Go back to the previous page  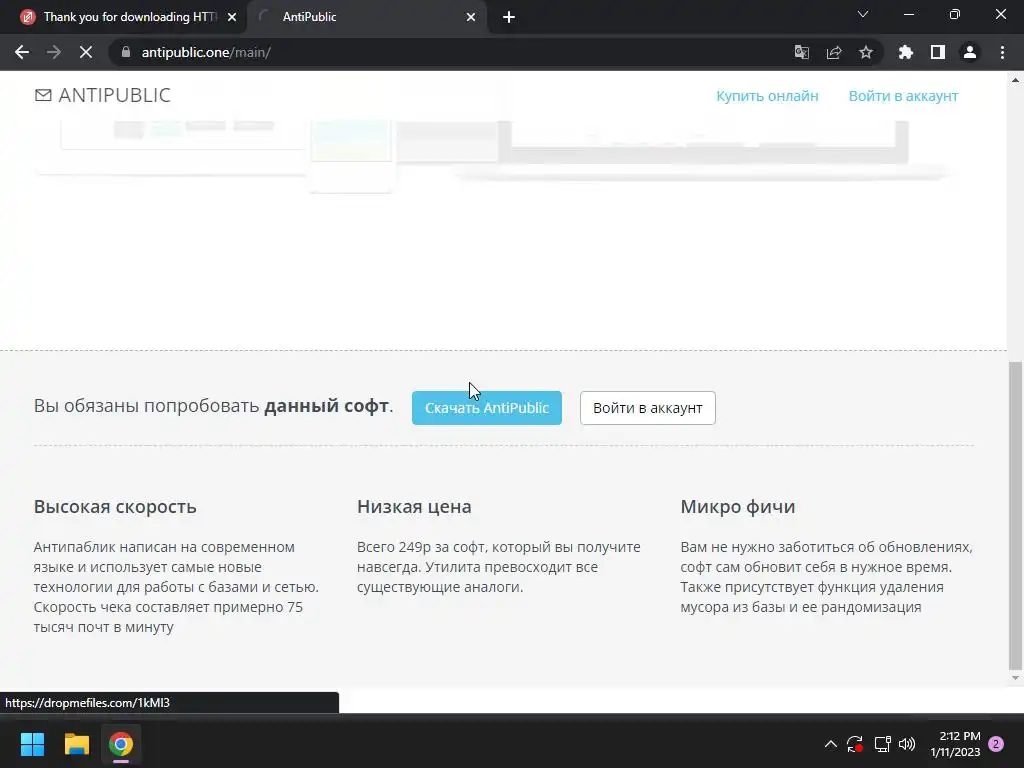click(x=22, y=52)
